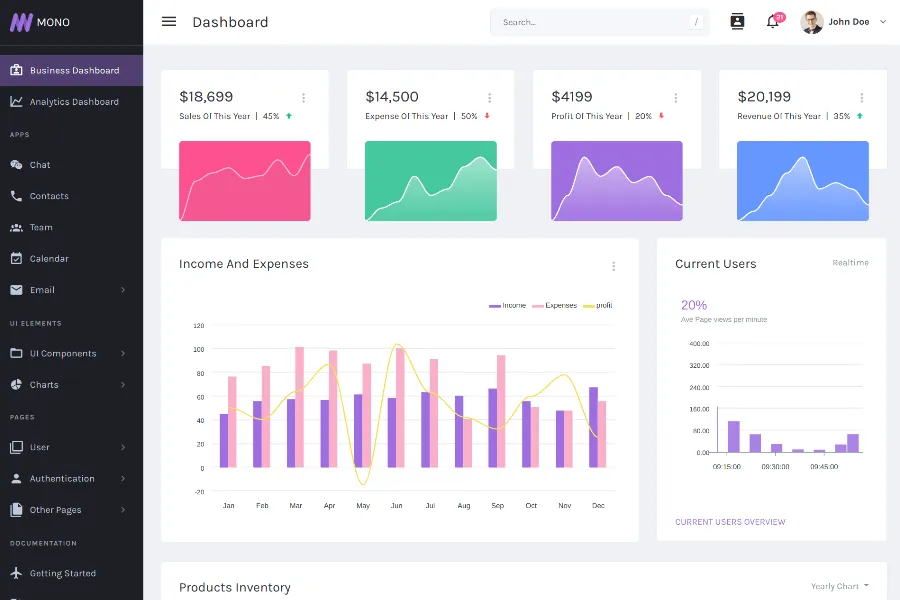Image resolution: width=900 pixels, height=600 pixels.
Task: Open the notifications bell
Action: pyautogui.click(x=772, y=22)
